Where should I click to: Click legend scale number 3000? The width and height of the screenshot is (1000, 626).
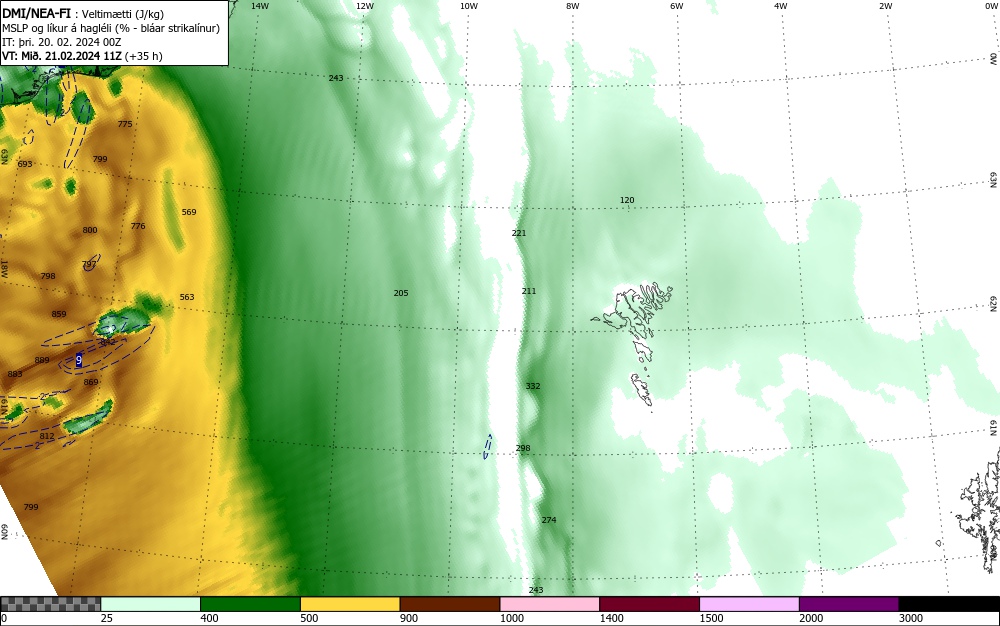click(911, 618)
